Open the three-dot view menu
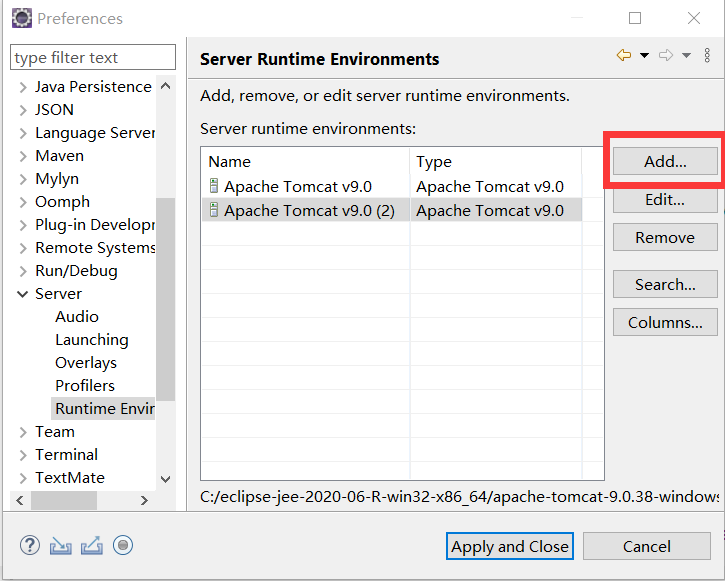Image resolution: width=725 pixels, height=581 pixels. coord(708,56)
